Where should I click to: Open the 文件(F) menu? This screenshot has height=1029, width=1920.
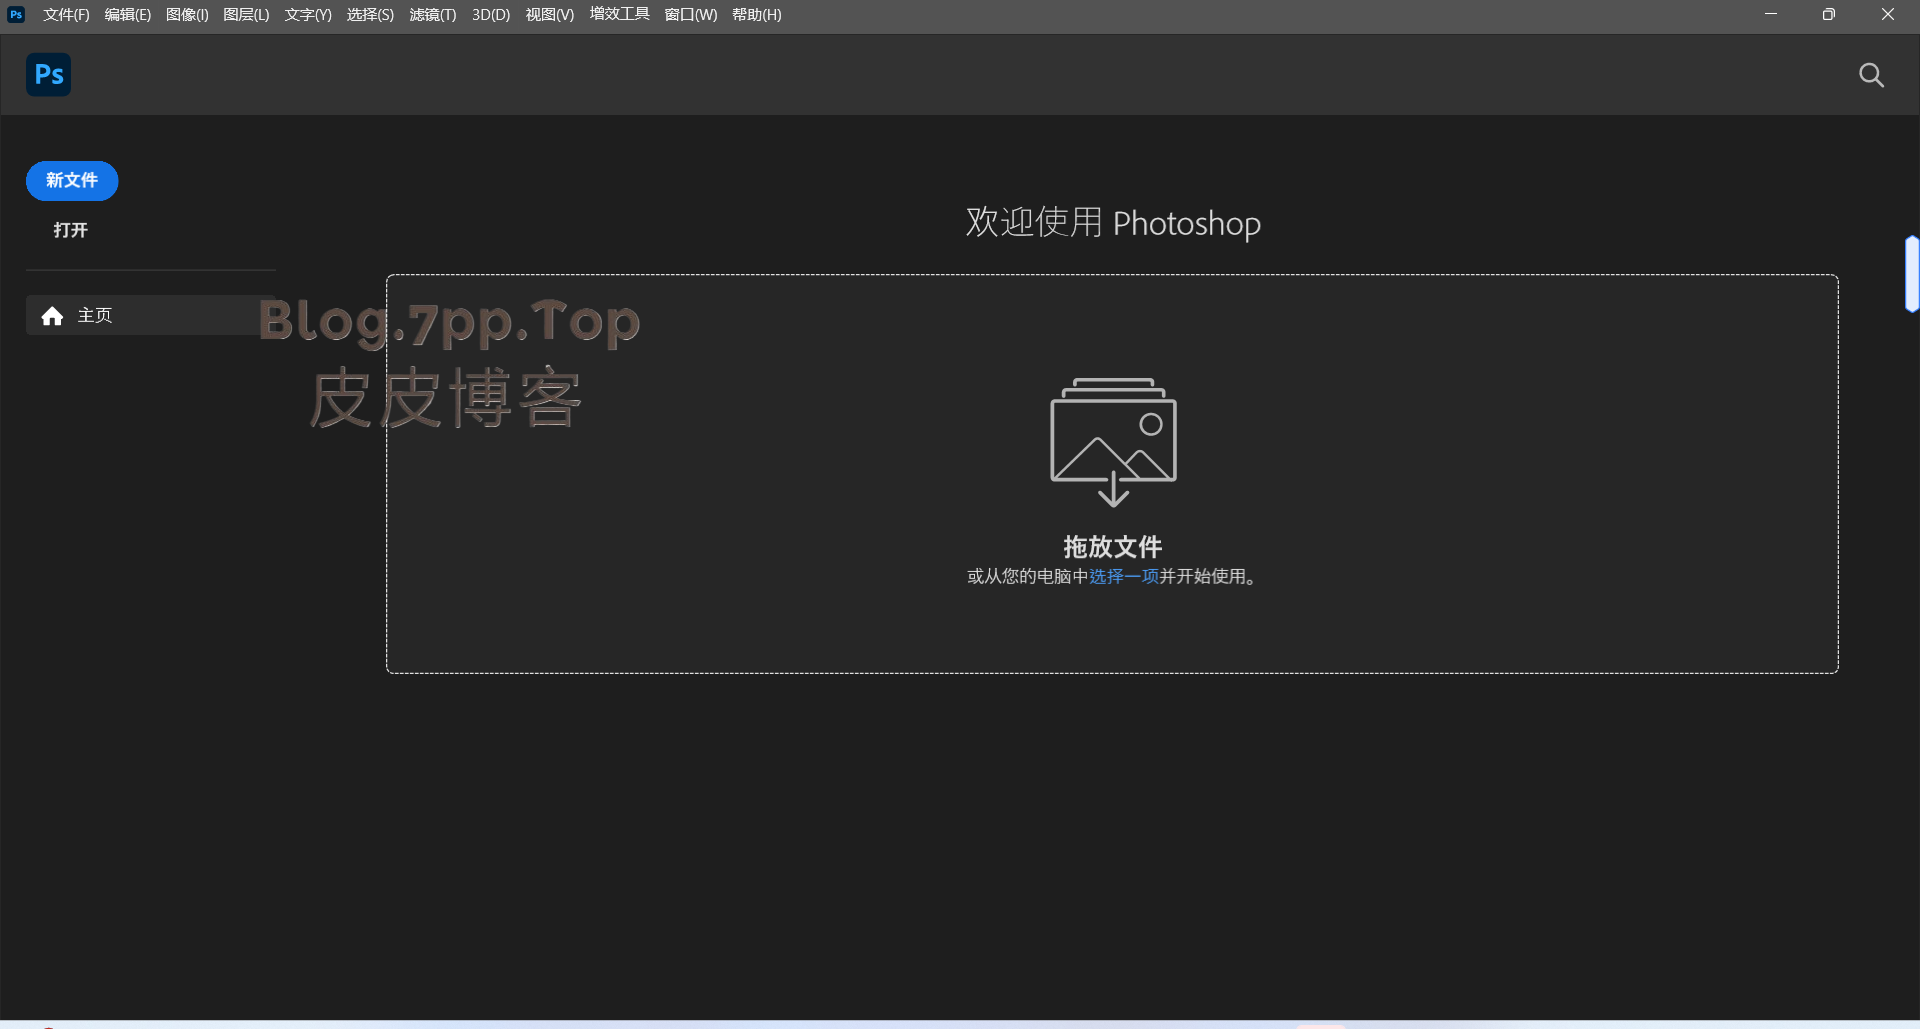[66, 15]
